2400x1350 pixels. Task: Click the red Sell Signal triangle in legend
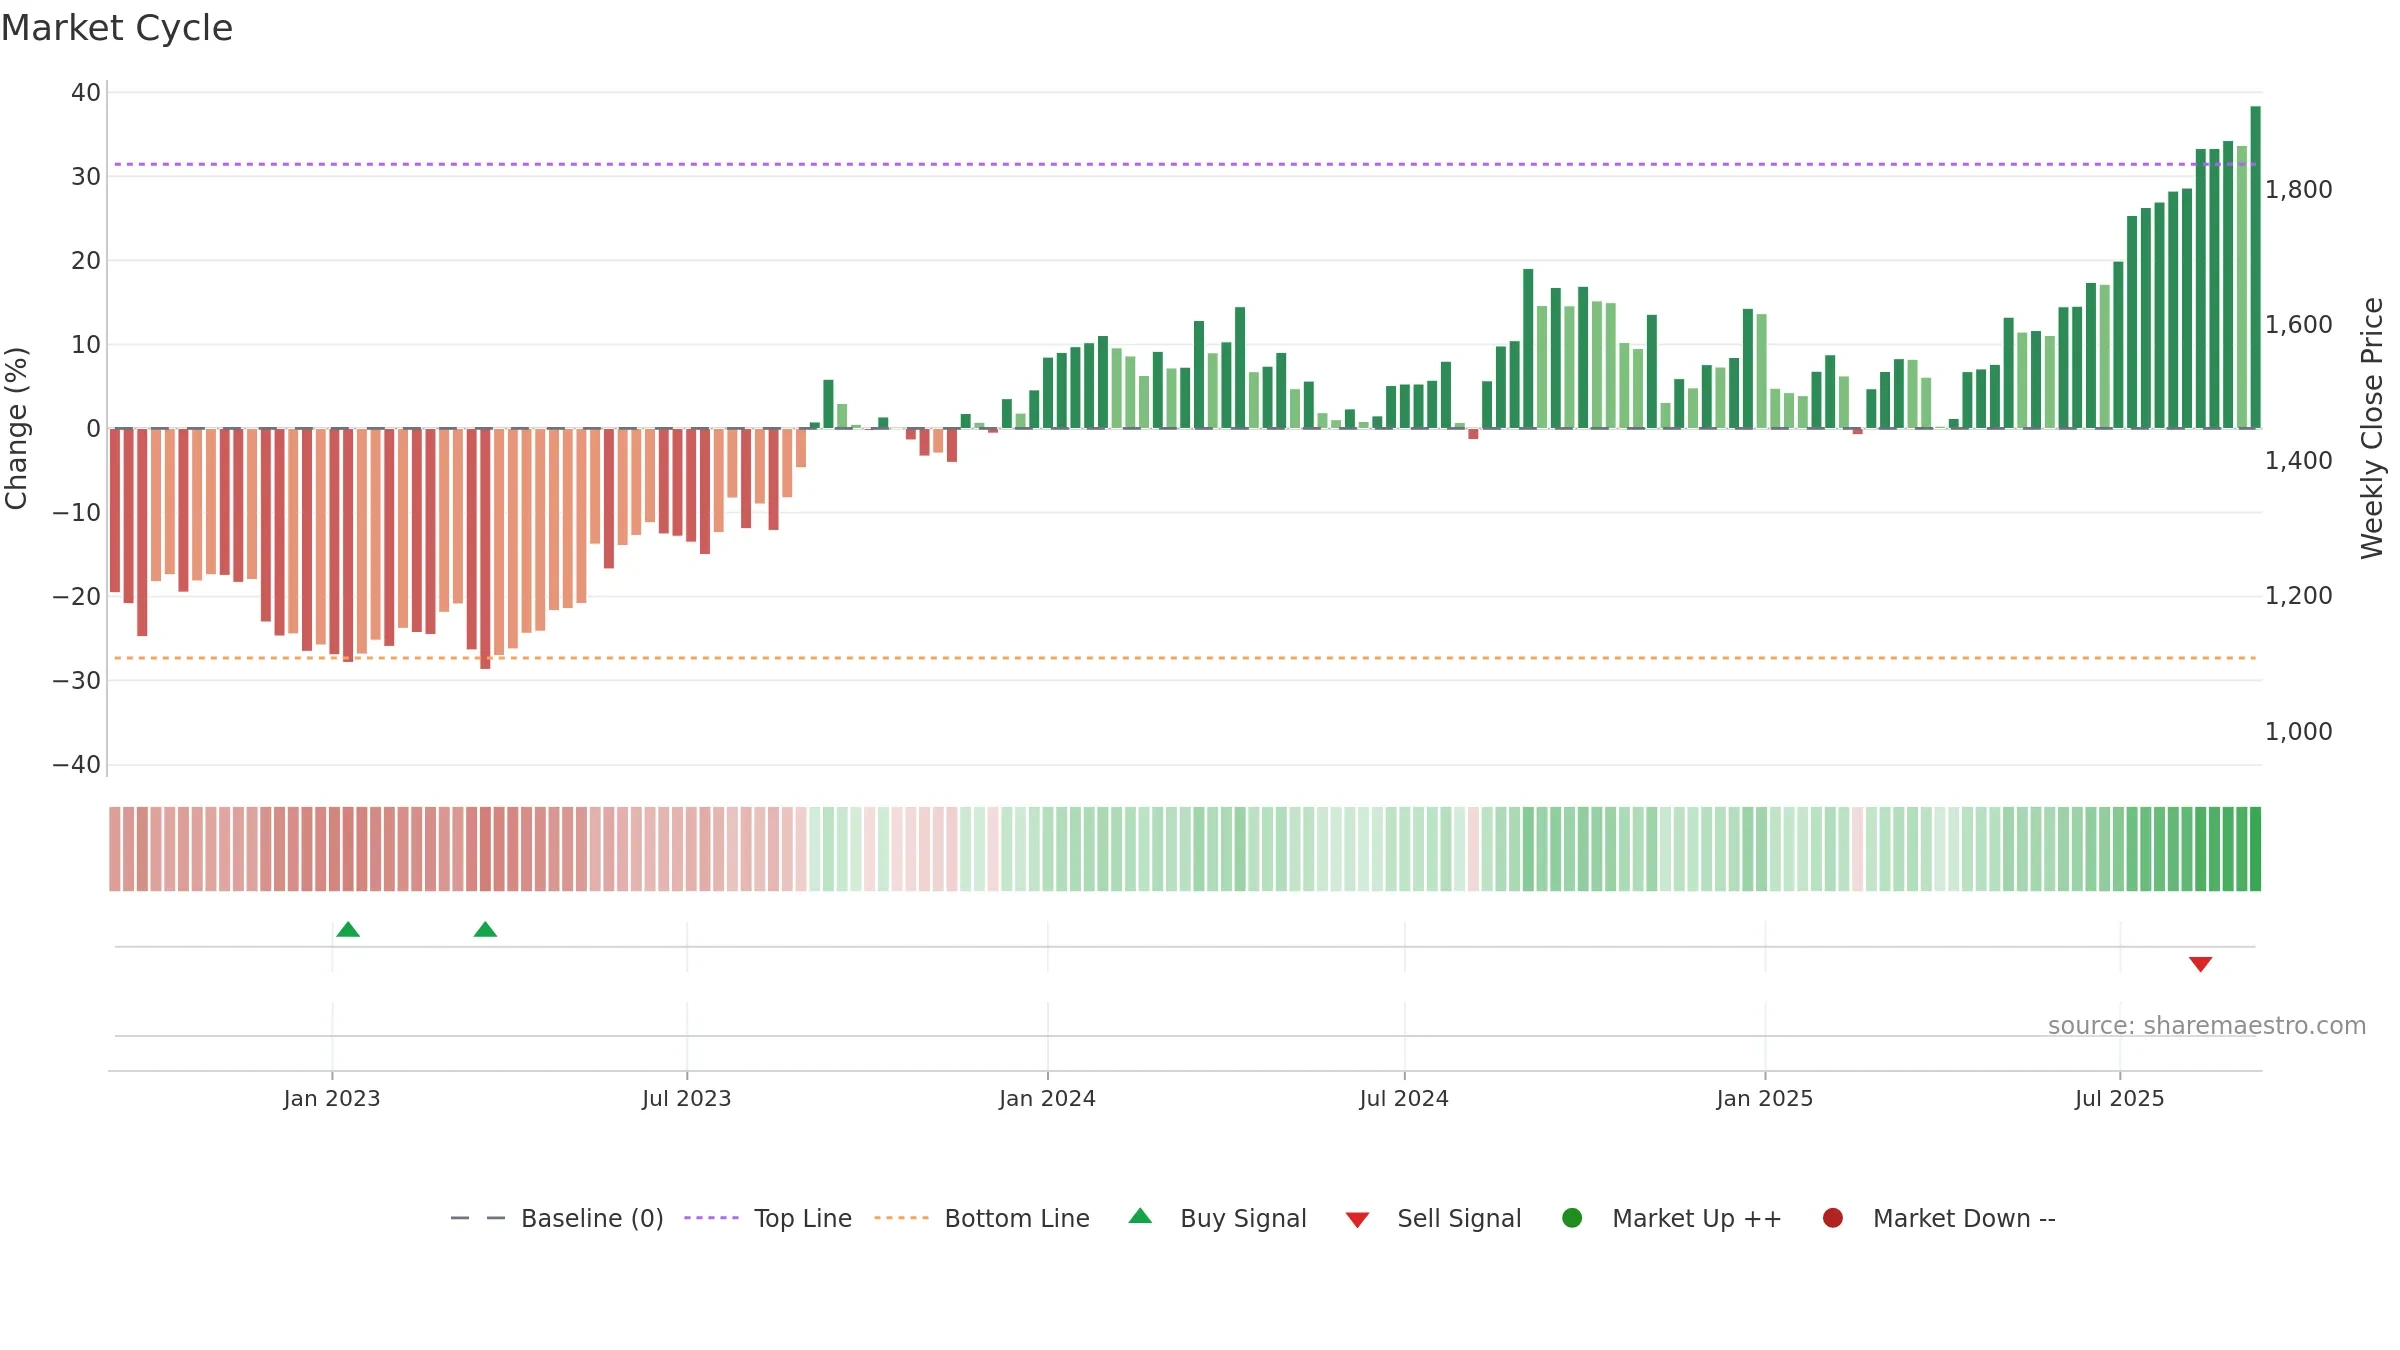[1357, 1220]
